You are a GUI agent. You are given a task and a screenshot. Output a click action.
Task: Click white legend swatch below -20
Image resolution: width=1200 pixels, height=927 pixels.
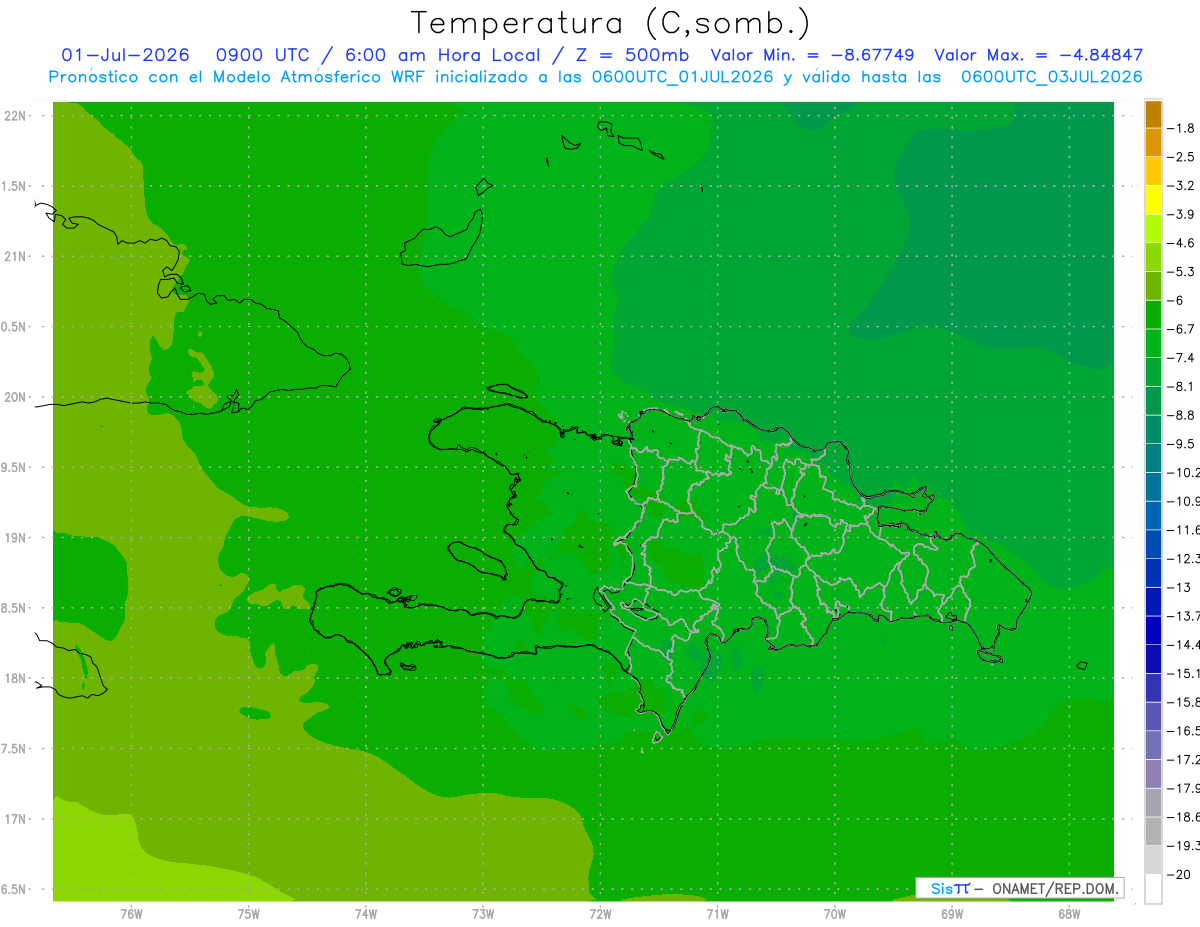pyautogui.click(x=1153, y=888)
